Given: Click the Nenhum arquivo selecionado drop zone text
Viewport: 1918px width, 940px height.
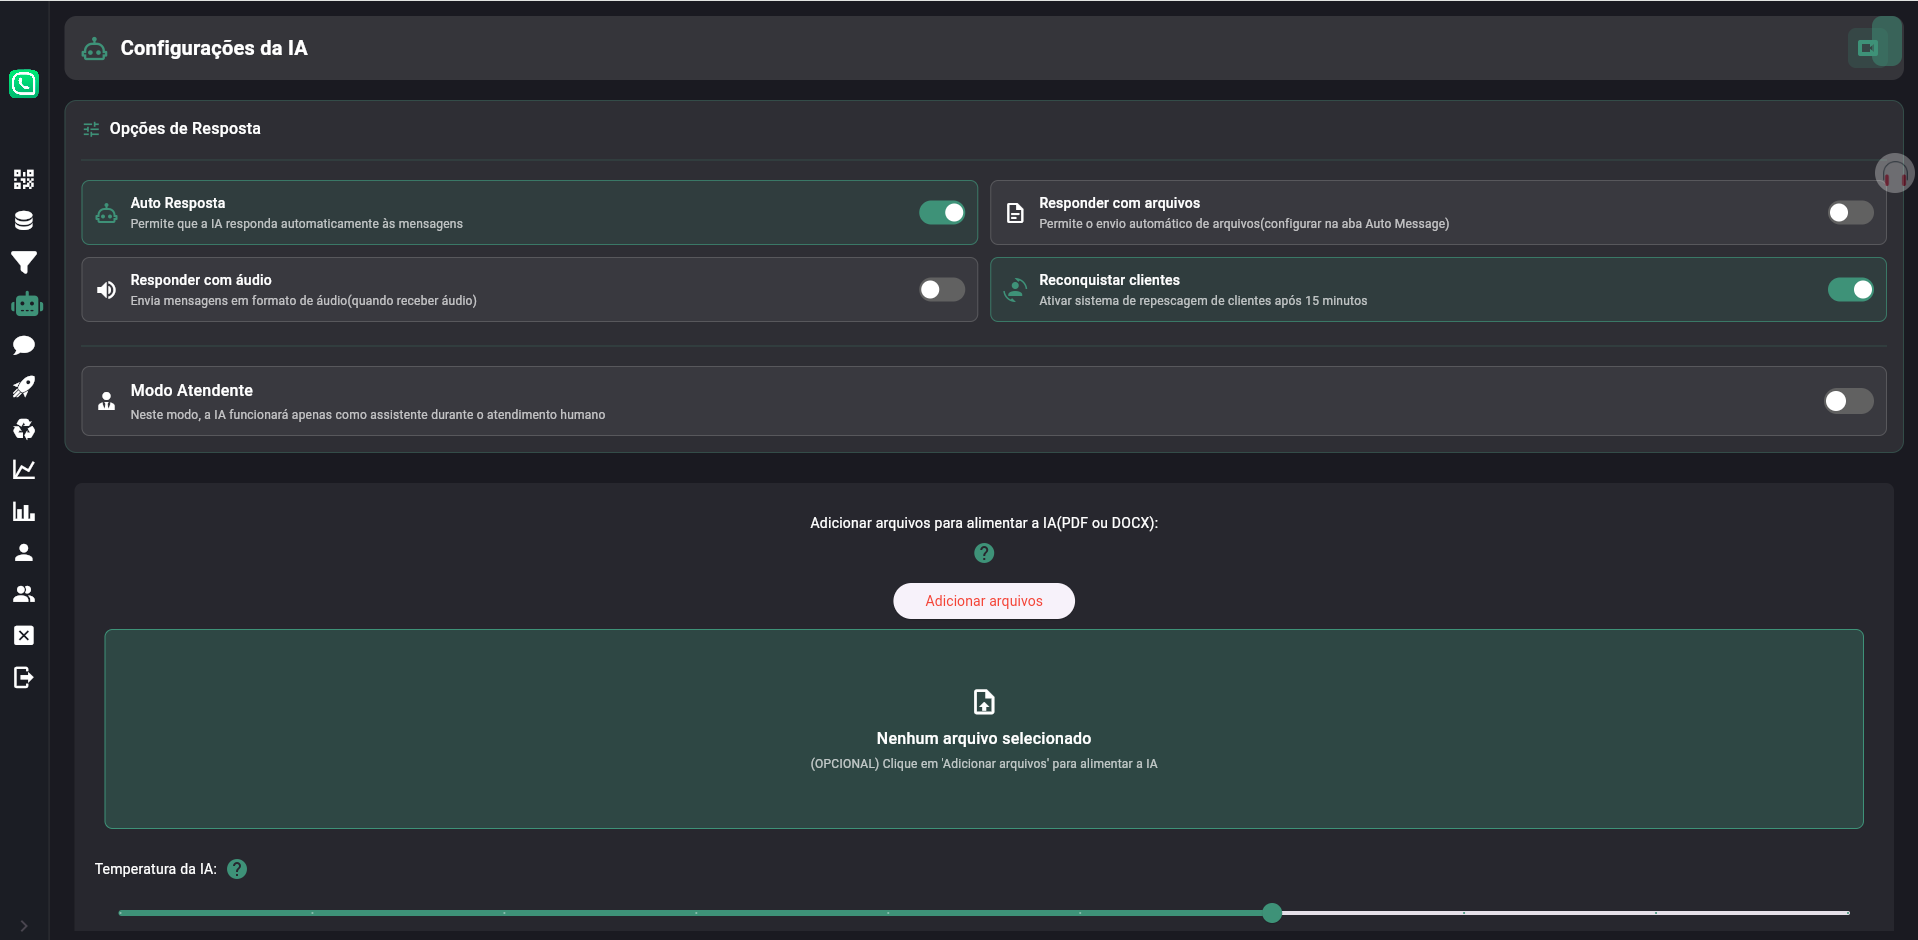Looking at the screenshot, I should 984,738.
